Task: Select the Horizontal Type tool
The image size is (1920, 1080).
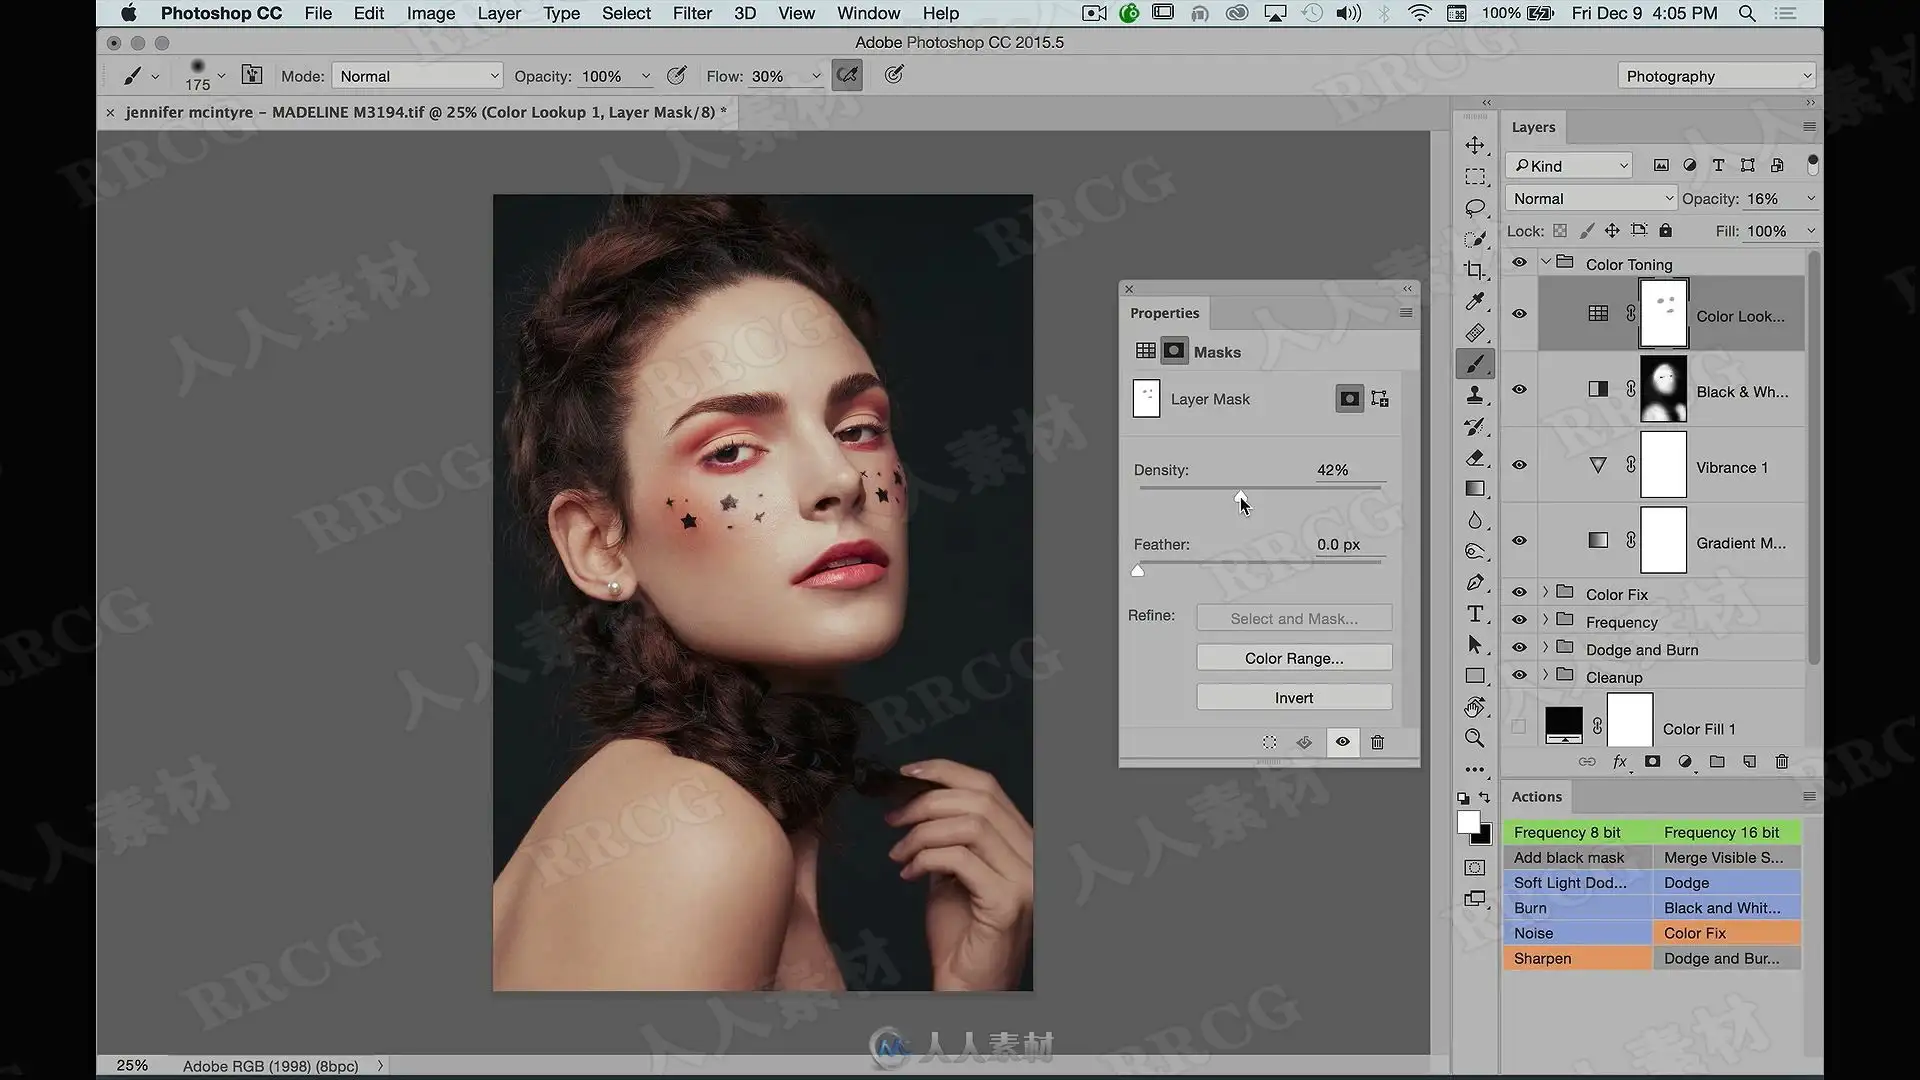Action: pyautogui.click(x=1475, y=614)
